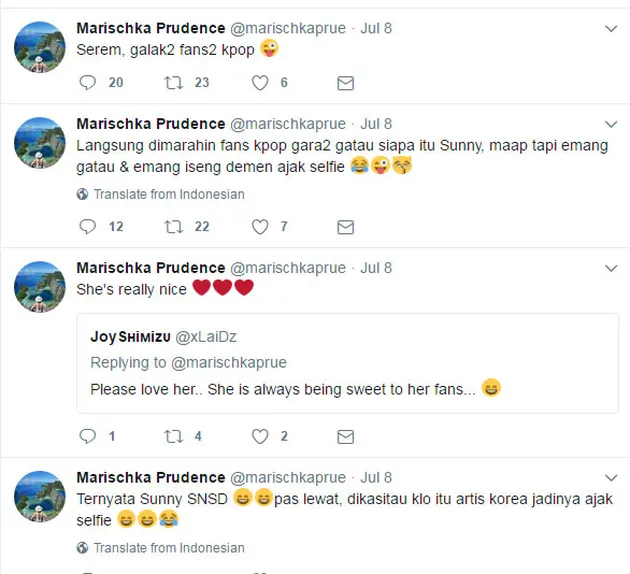The image size is (630, 574).
Task: Open the dropdown on "Ternyata Sunny SNSD" tweet
Action: tap(611, 478)
